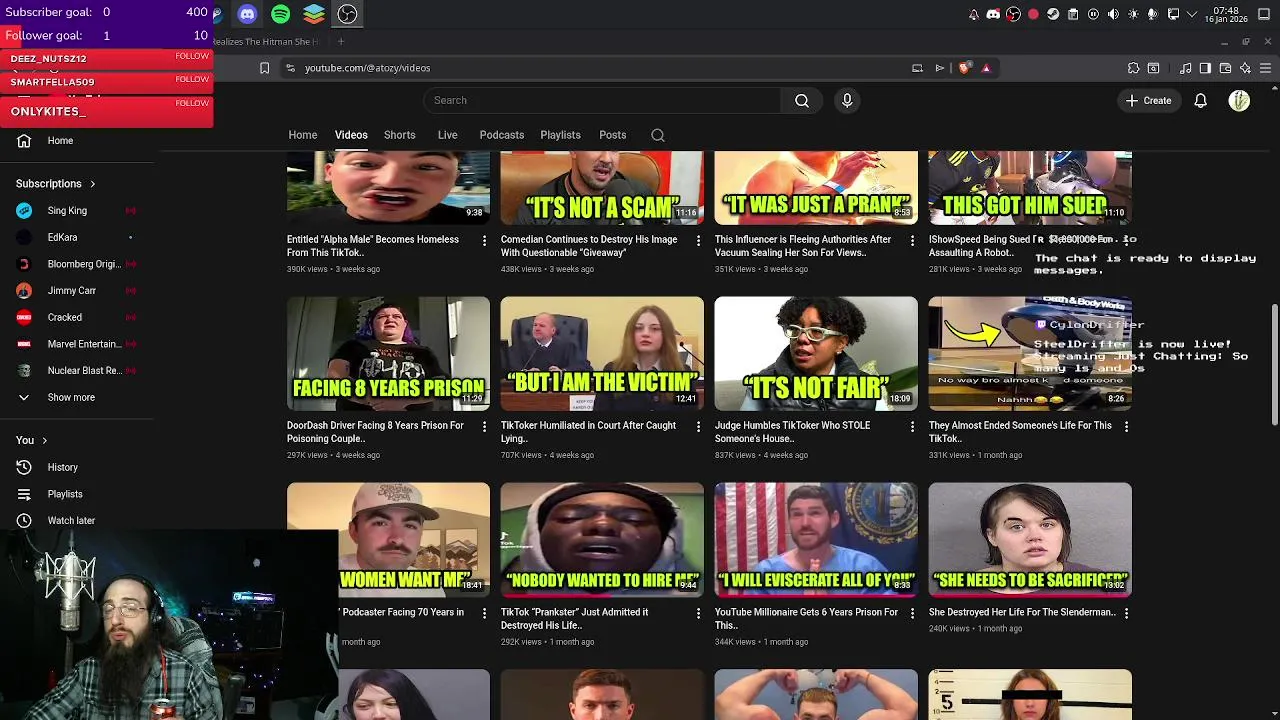Click the clipboard tray icon
Screen dimensions: 1280x720
click(1073, 14)
